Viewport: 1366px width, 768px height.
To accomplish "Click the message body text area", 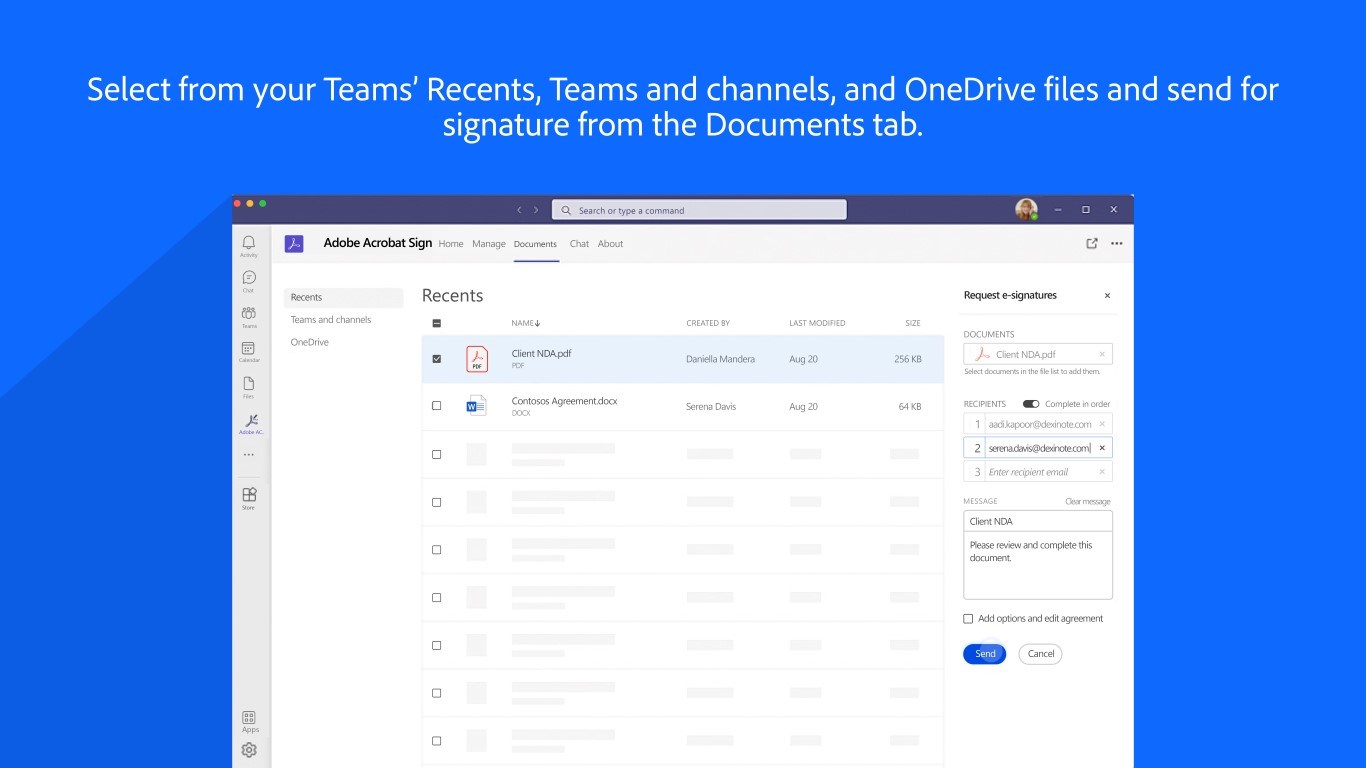I will click(1038, 565).
